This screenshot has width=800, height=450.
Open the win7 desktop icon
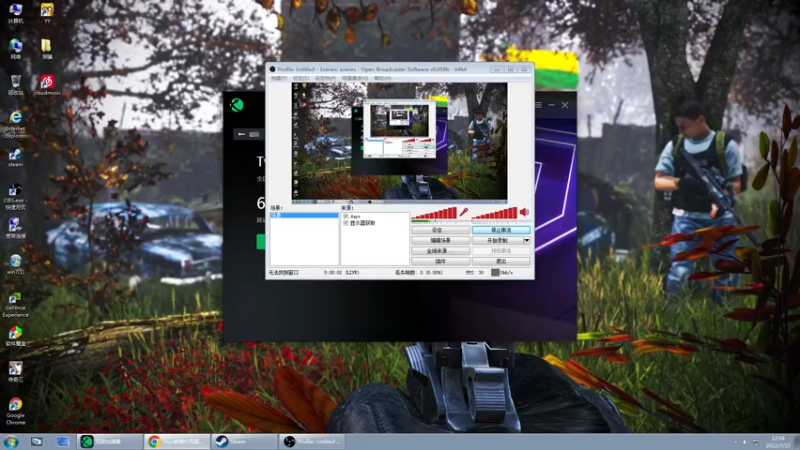[15, 264]
